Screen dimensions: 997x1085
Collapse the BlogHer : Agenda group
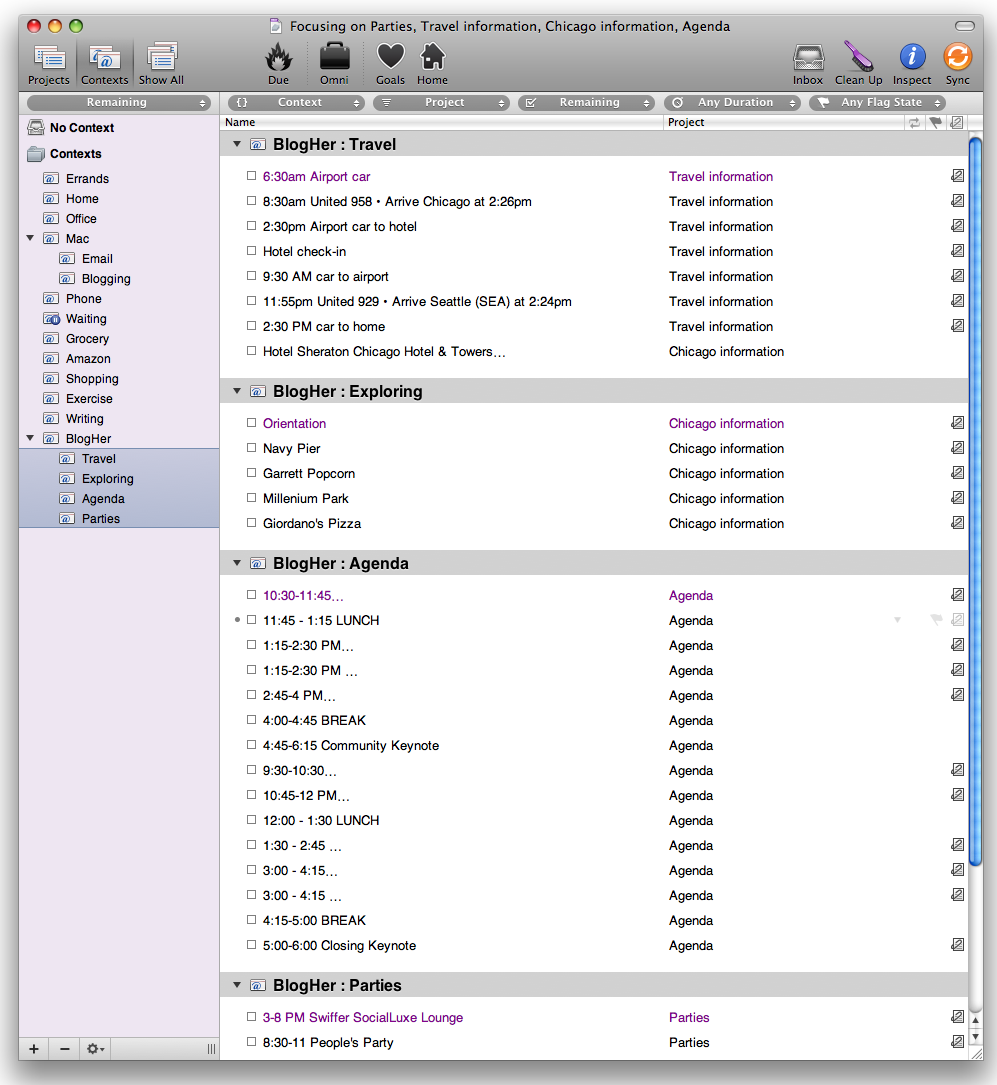coord(237,563)
